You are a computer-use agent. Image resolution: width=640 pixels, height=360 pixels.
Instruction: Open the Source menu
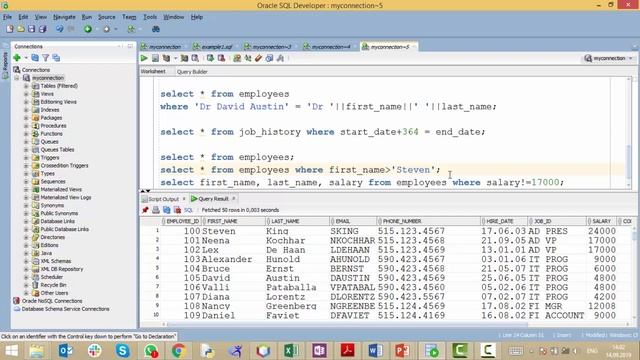coord(107,17)
